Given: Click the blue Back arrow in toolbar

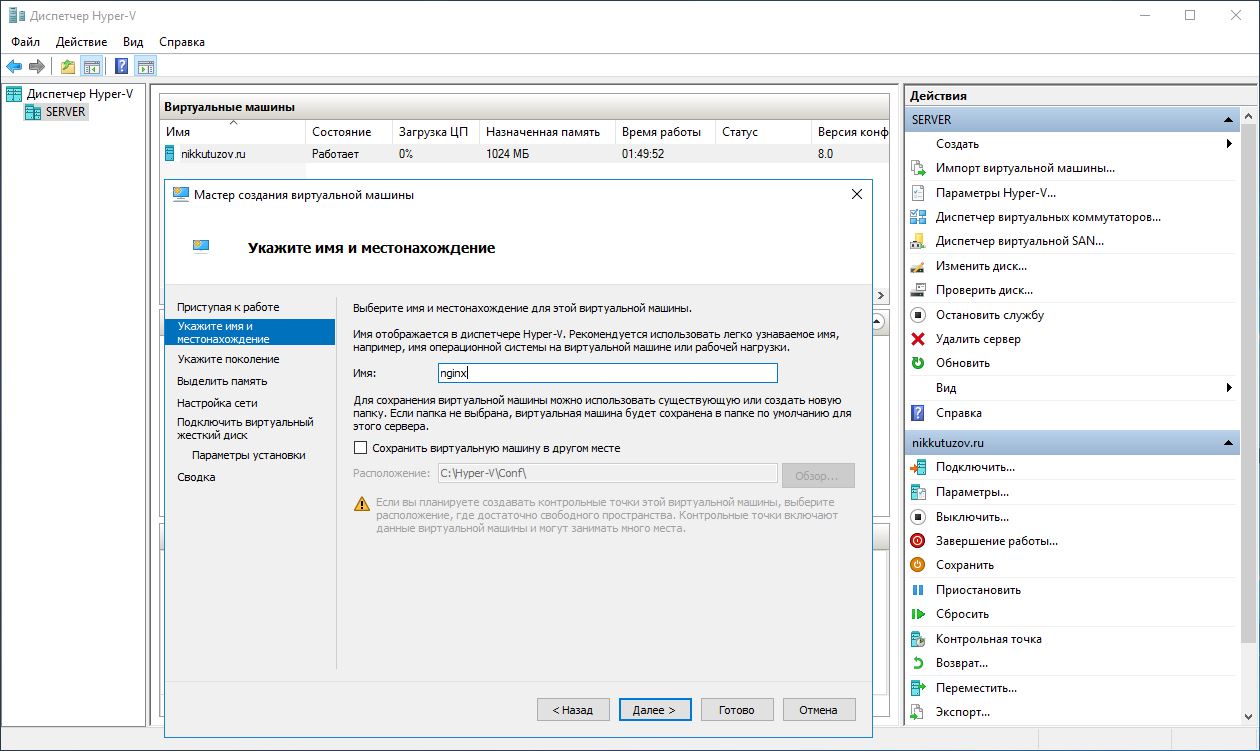Looking at the screenshot, I should tap(14, 67).
